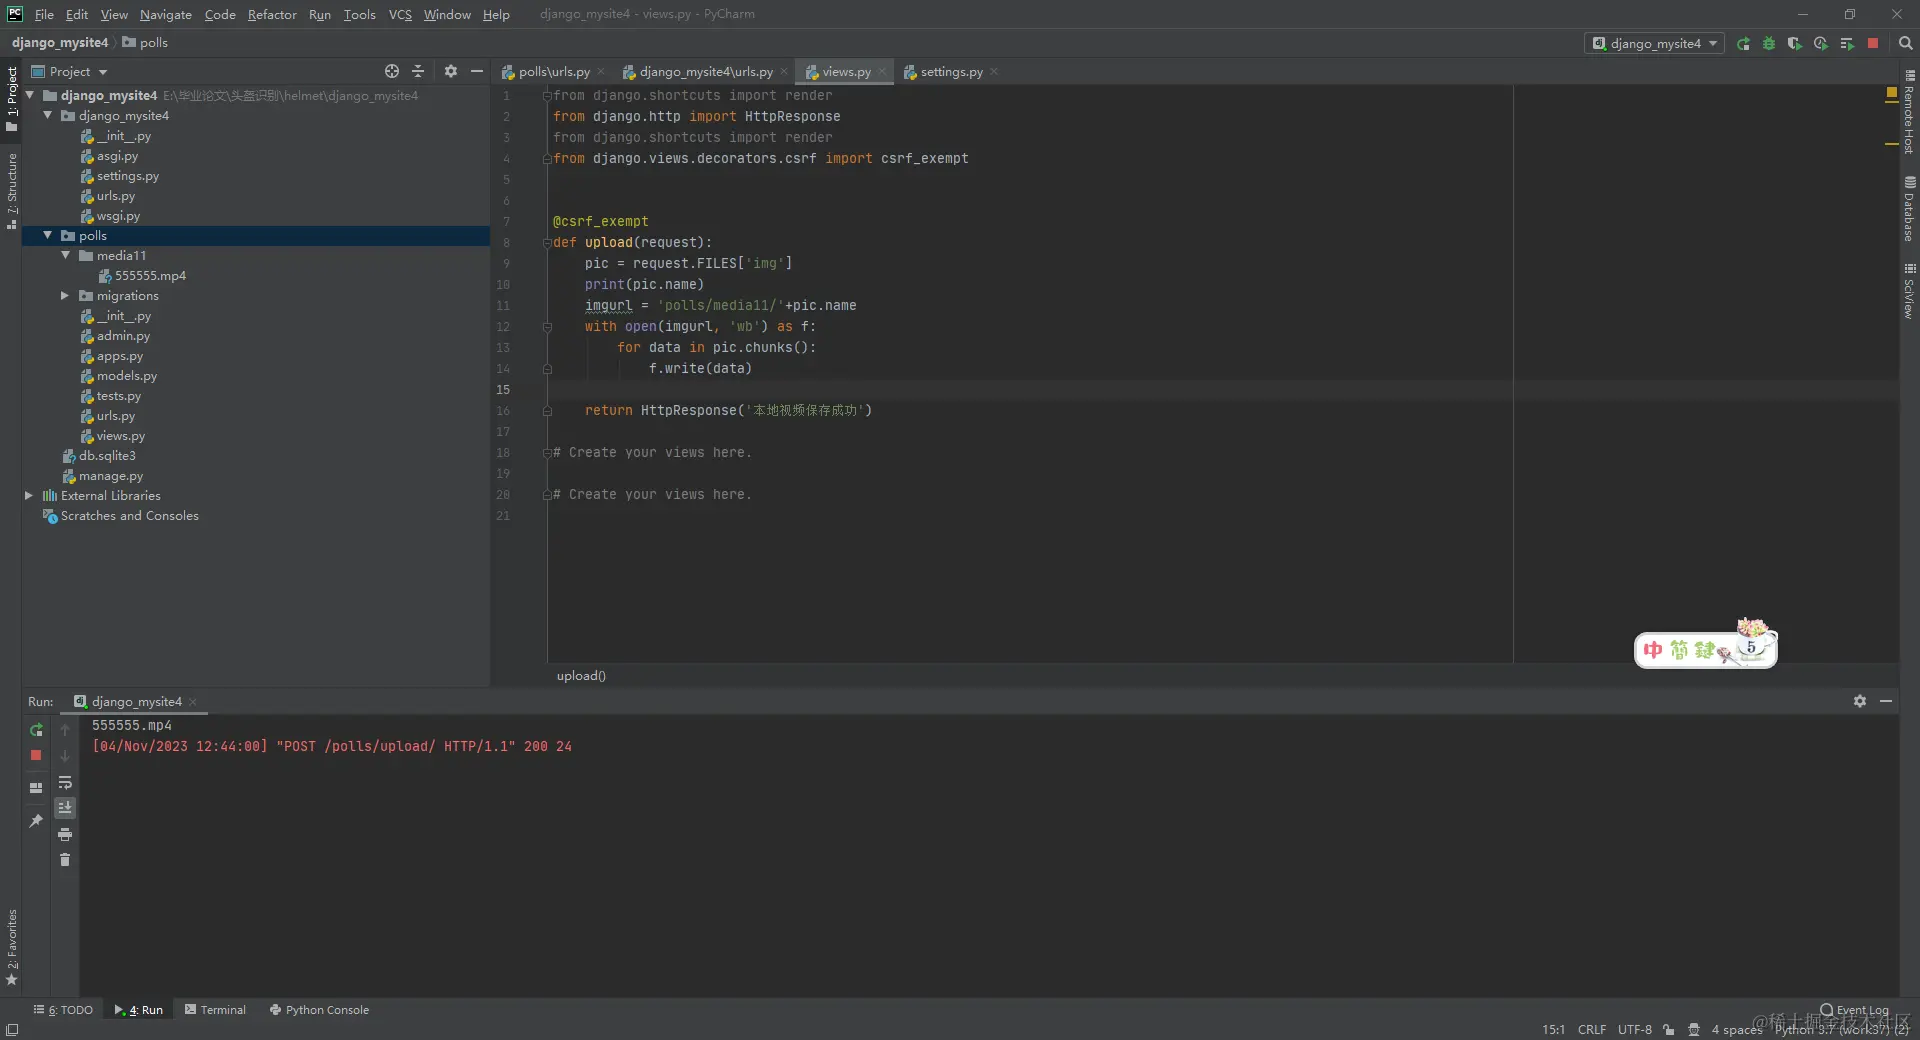
Task: Expand the External Libraries node
Action: coord(29,496)
